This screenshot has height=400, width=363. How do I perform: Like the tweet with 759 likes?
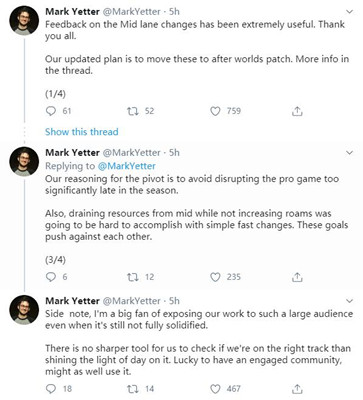[x=215, y=111]
